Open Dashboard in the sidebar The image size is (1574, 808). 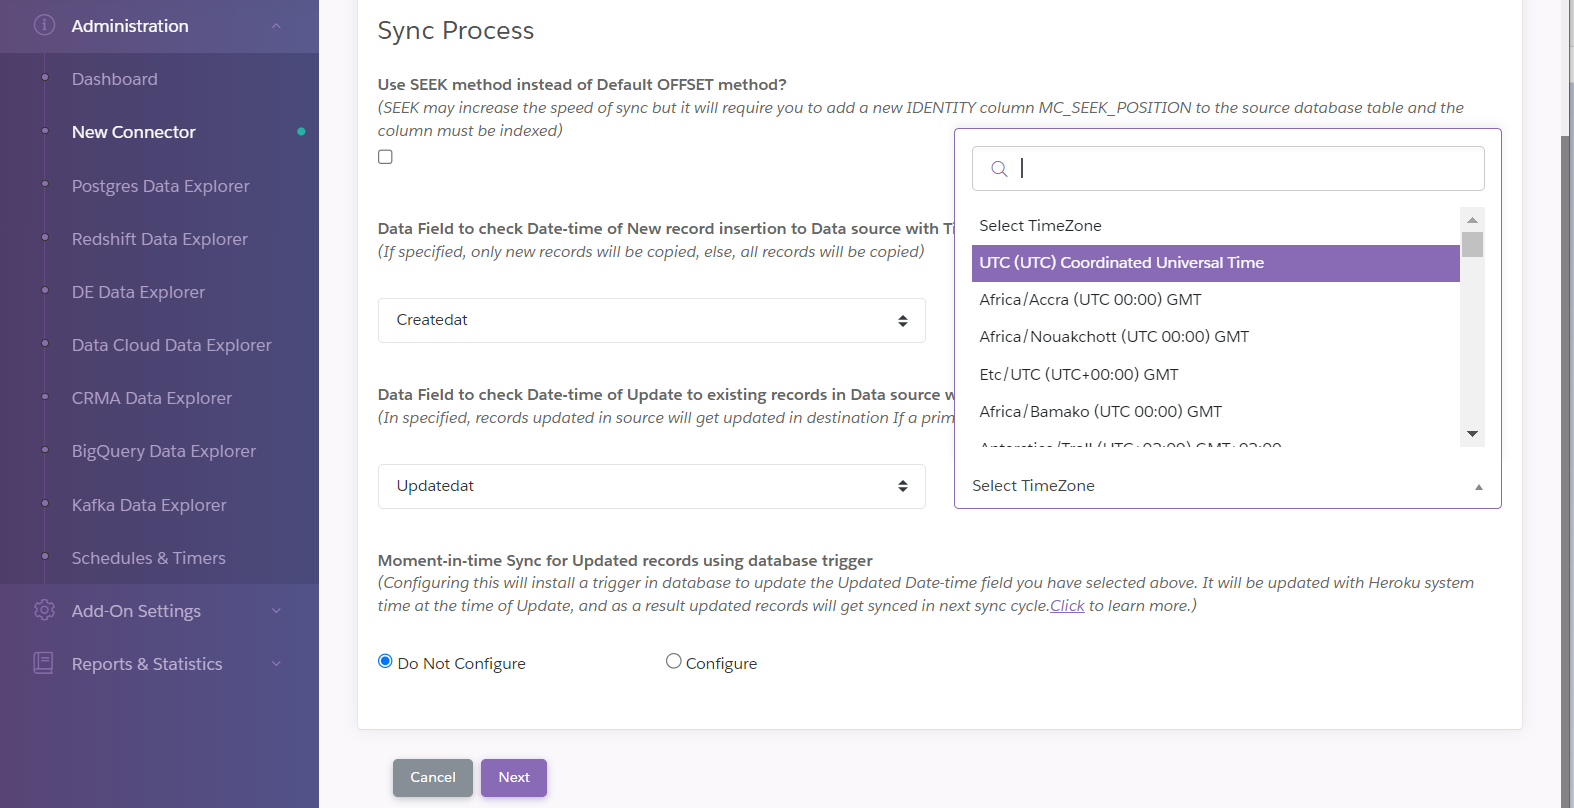(x=115, y=79)
